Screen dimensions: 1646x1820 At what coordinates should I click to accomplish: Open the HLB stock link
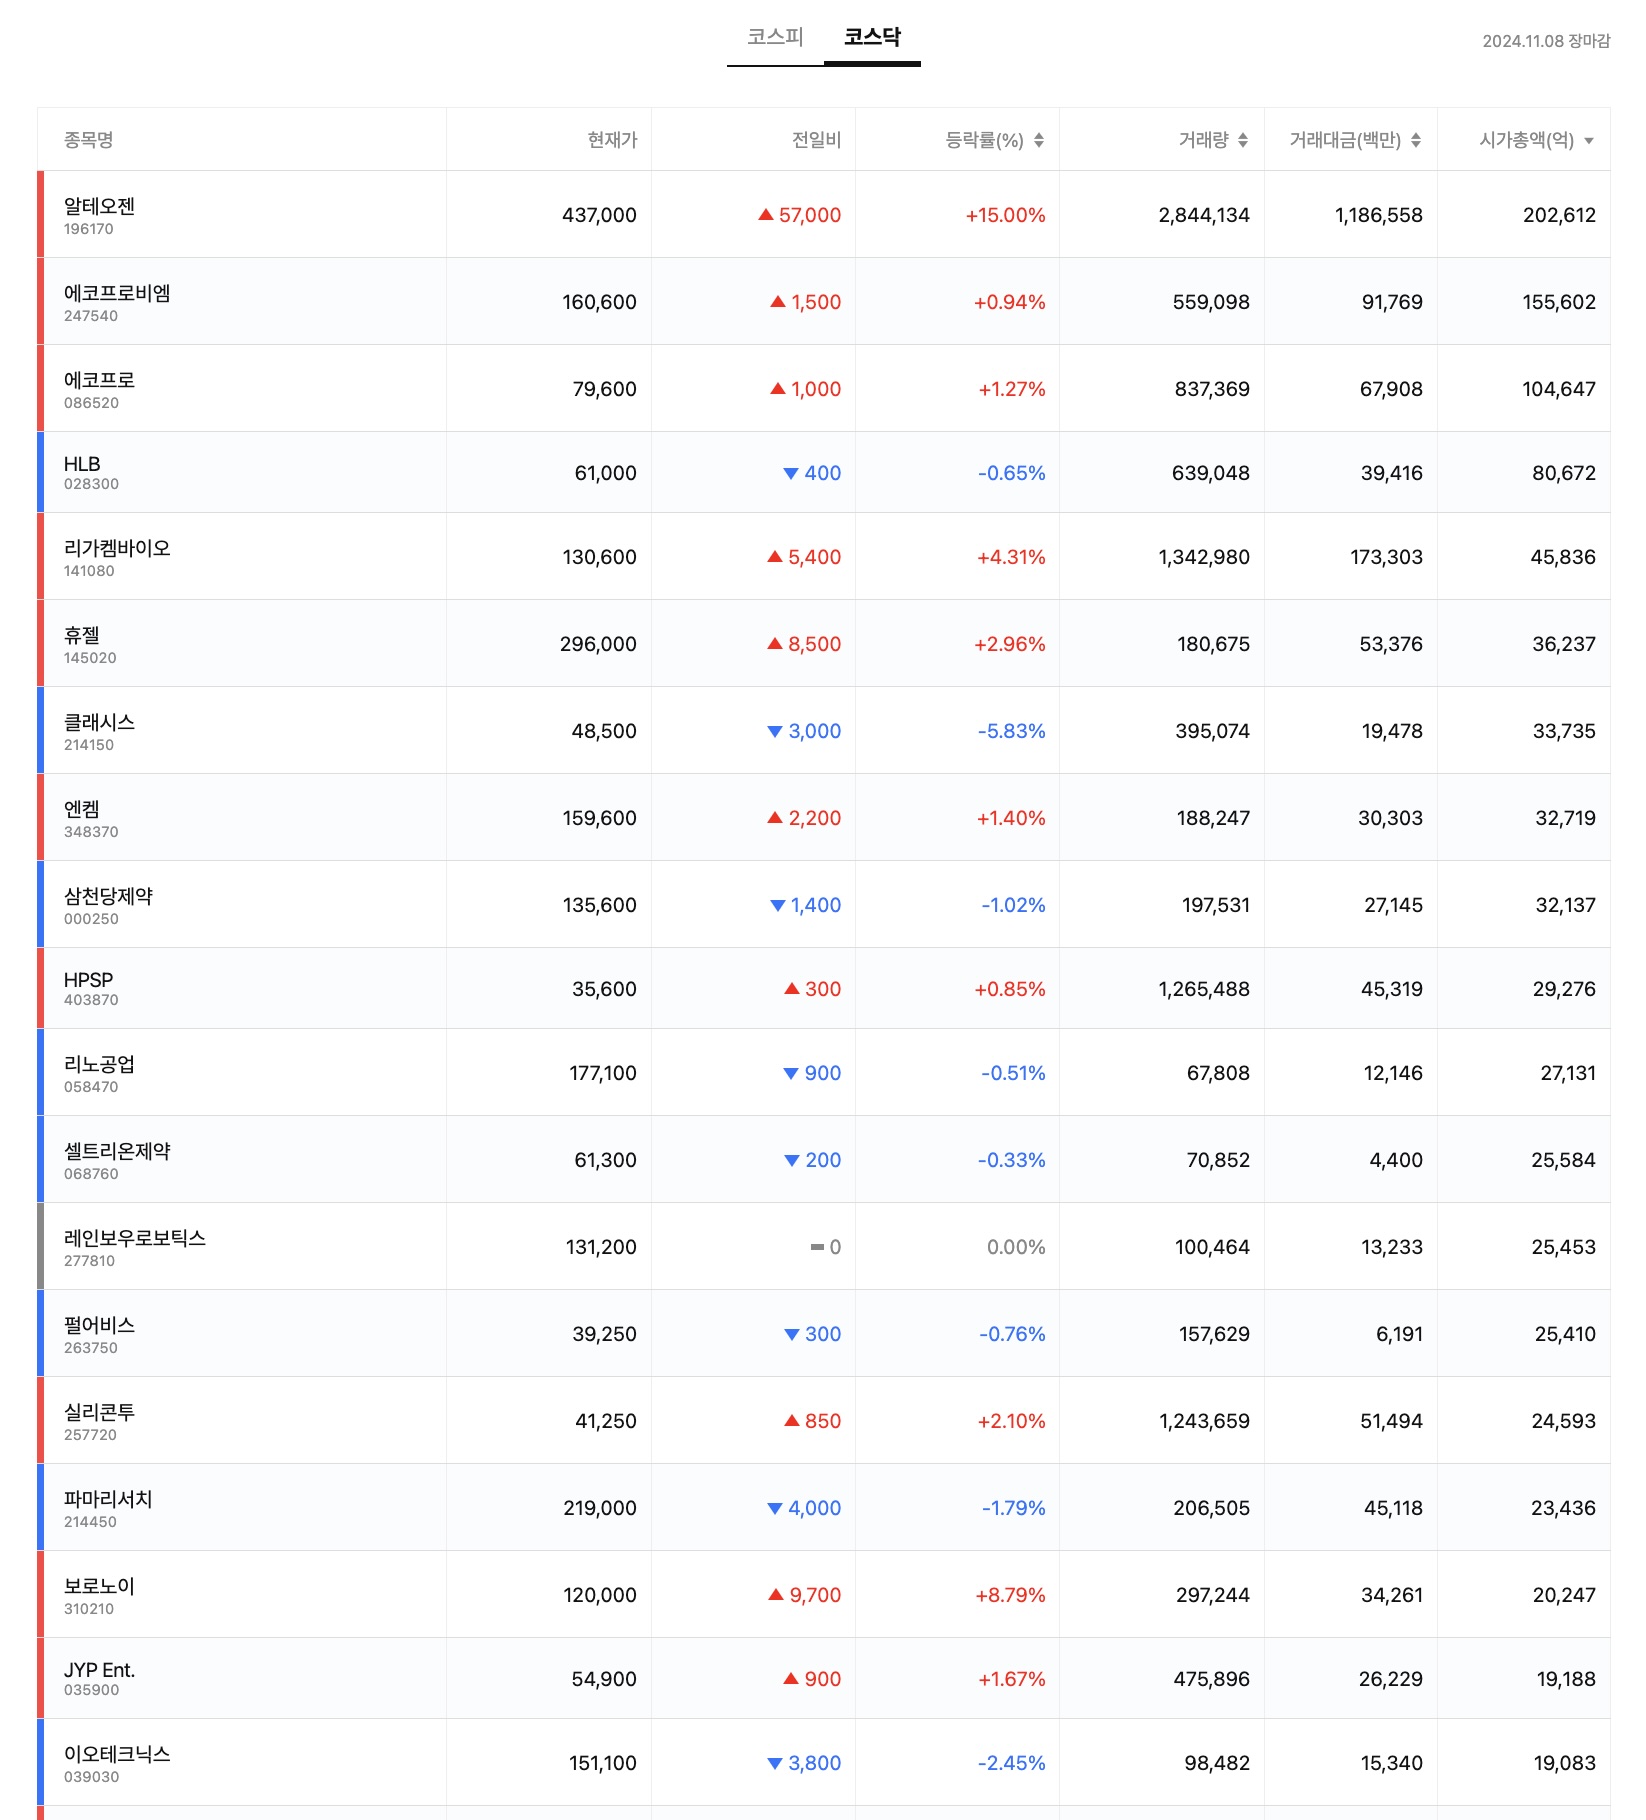point(82,464)
